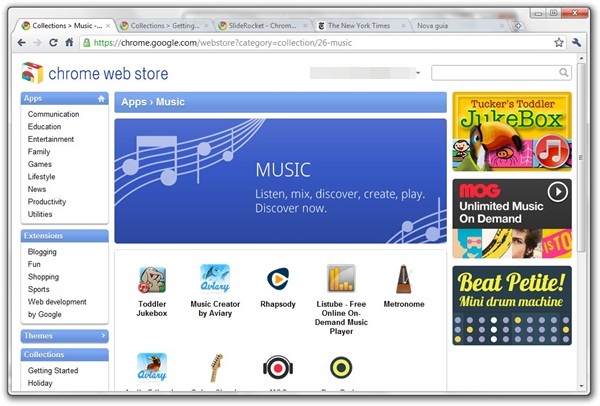Click the Collections section header
This screenshot has height=406, width=600.
pyautogui.click(x=64, y=354)
